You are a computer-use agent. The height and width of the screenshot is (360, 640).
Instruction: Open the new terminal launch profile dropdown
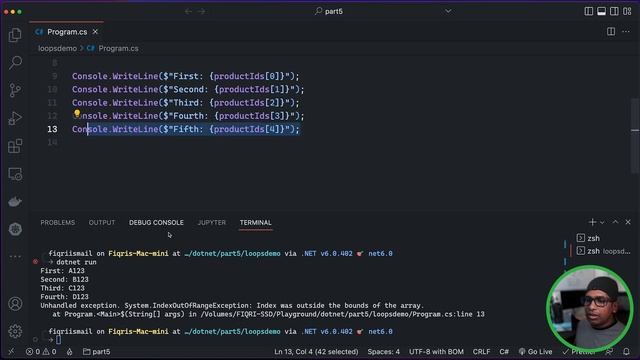click(602, 222)
